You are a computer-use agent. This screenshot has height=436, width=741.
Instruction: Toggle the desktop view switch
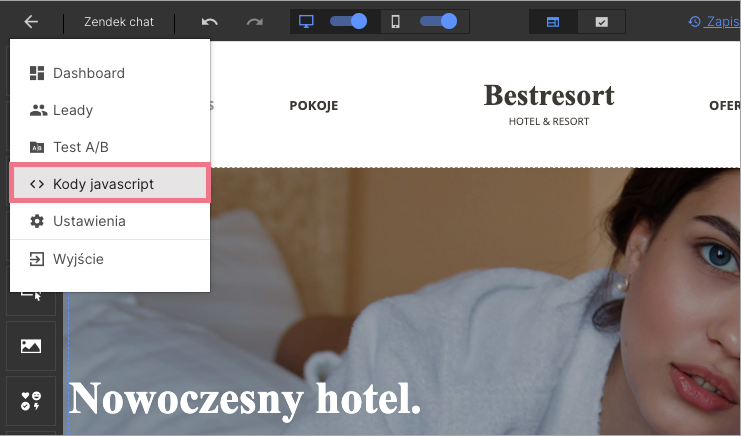(x=348, y=21)
